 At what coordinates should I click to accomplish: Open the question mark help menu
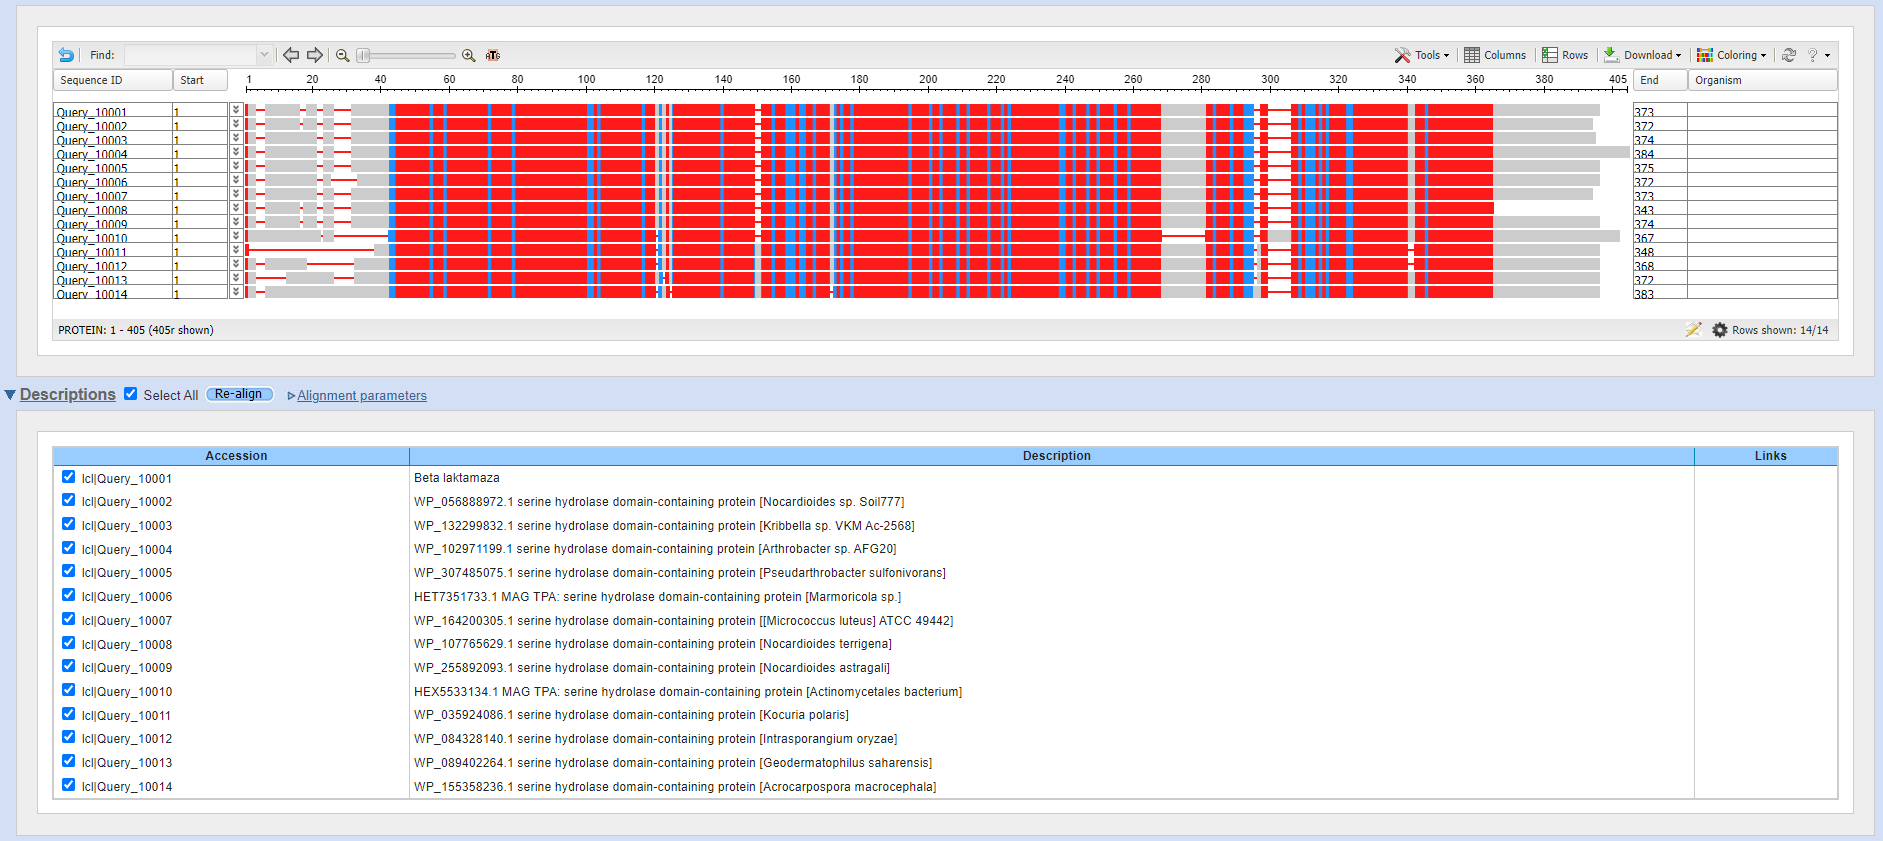1818,55
